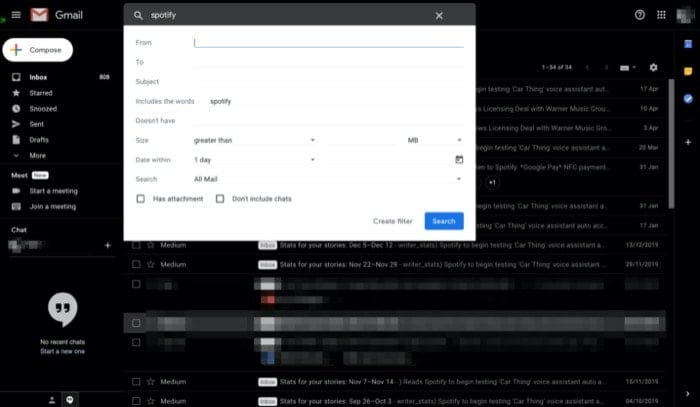Click the Subject input field
The image size is (700, 407).
click(329, 82)
